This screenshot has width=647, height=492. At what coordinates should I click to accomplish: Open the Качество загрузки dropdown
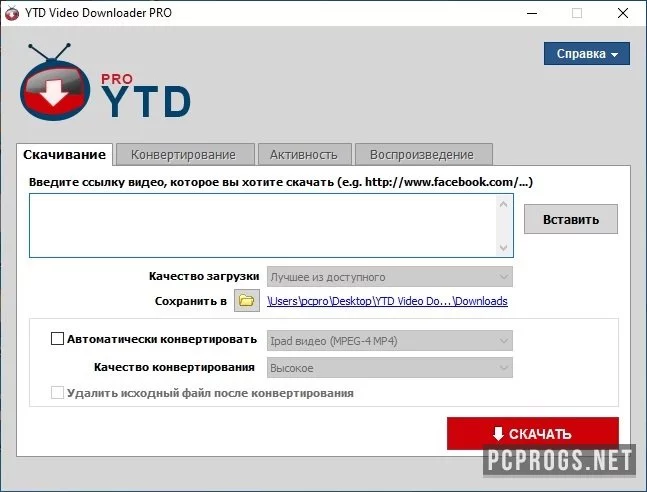pos(390,277)
